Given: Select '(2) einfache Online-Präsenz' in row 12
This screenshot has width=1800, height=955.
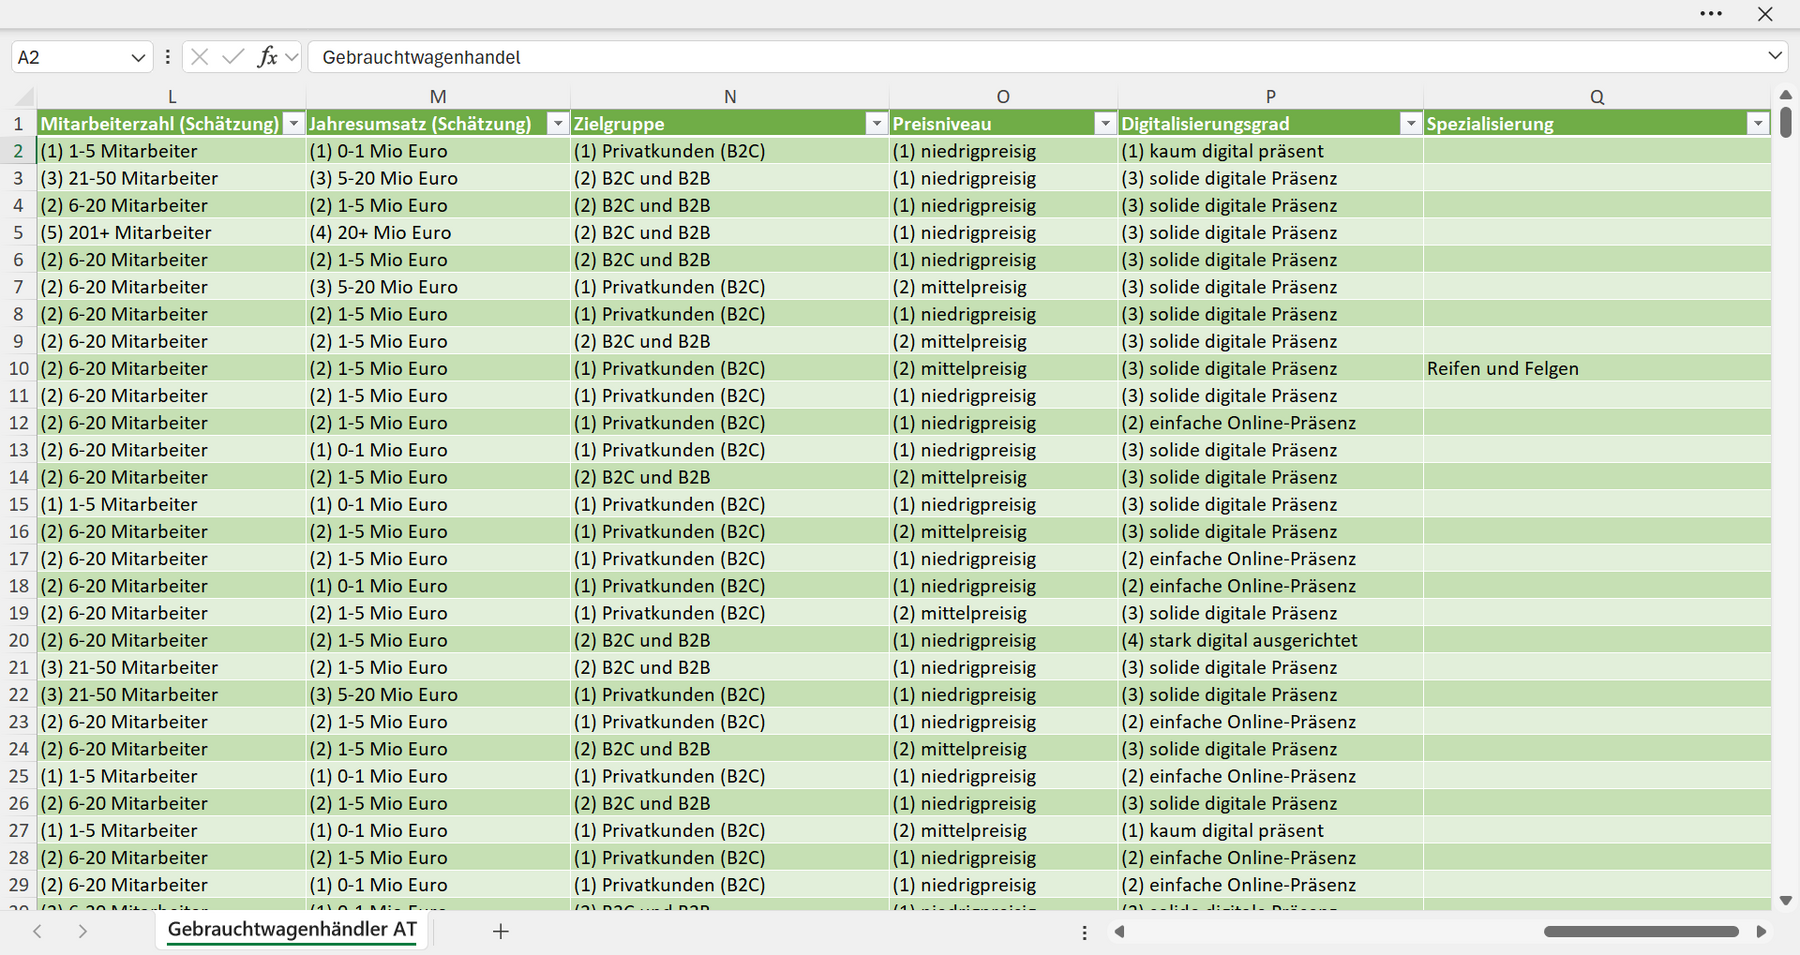Looking at the screenshot, I should (x=1270, y=423).
